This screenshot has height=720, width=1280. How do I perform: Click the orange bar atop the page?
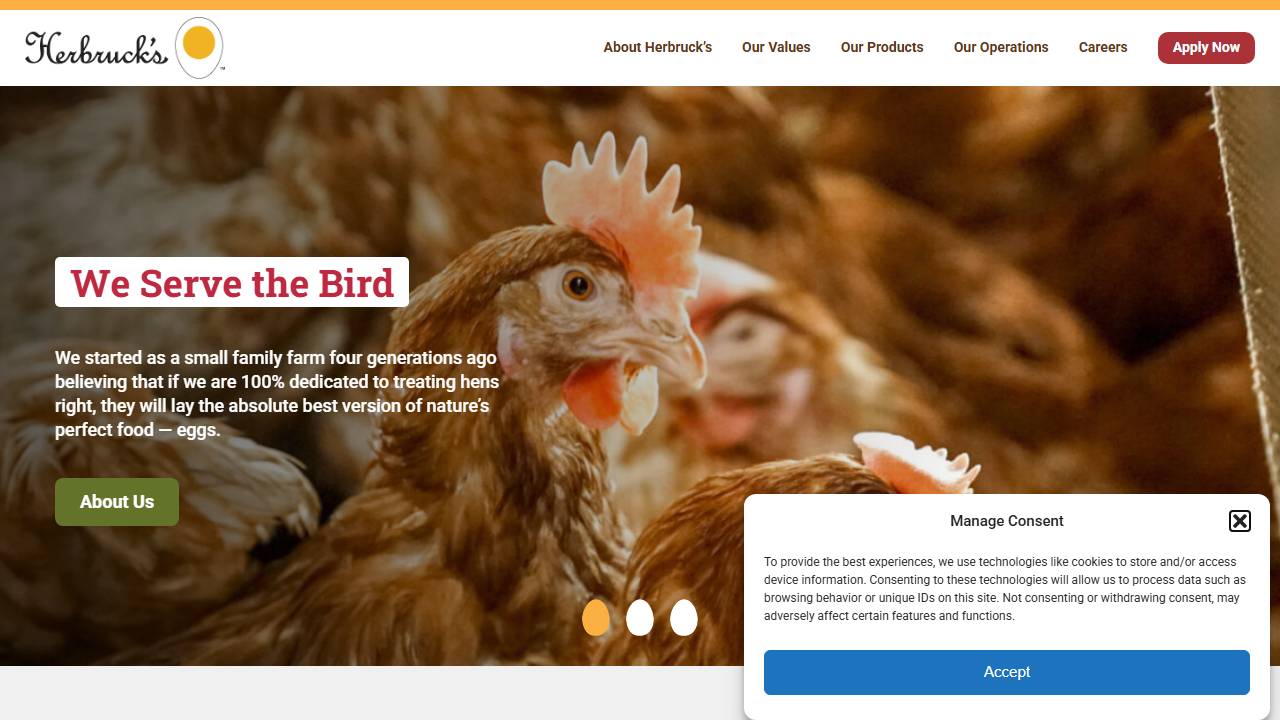(x=640, y=5)
